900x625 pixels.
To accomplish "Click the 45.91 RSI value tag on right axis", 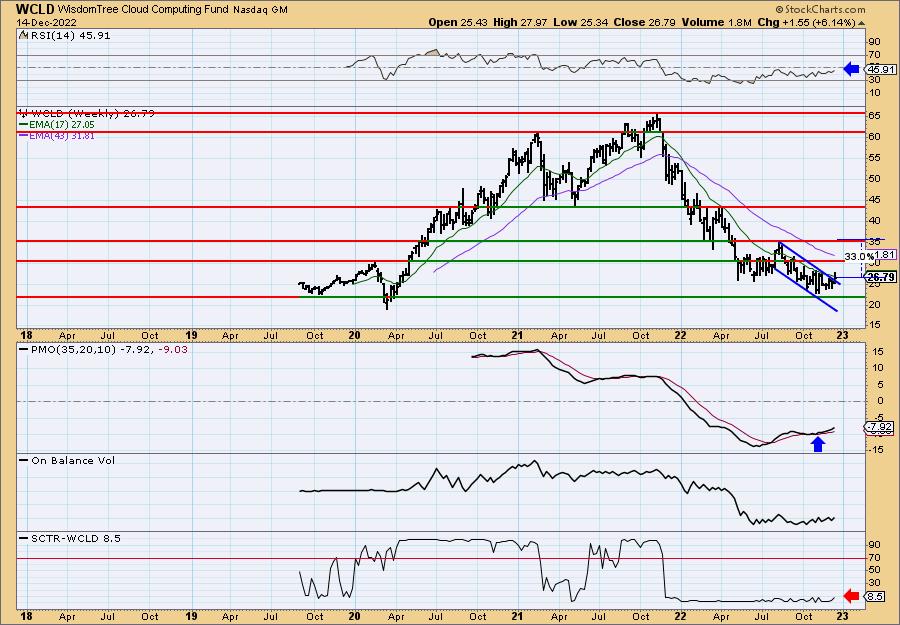I will click(x=881, y=69).
